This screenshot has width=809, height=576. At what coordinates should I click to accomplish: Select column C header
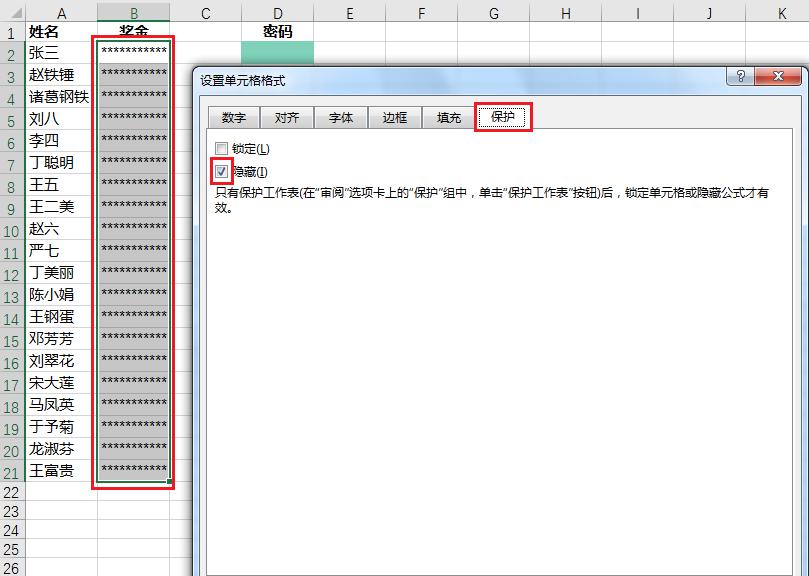click(x=205, y=13)
